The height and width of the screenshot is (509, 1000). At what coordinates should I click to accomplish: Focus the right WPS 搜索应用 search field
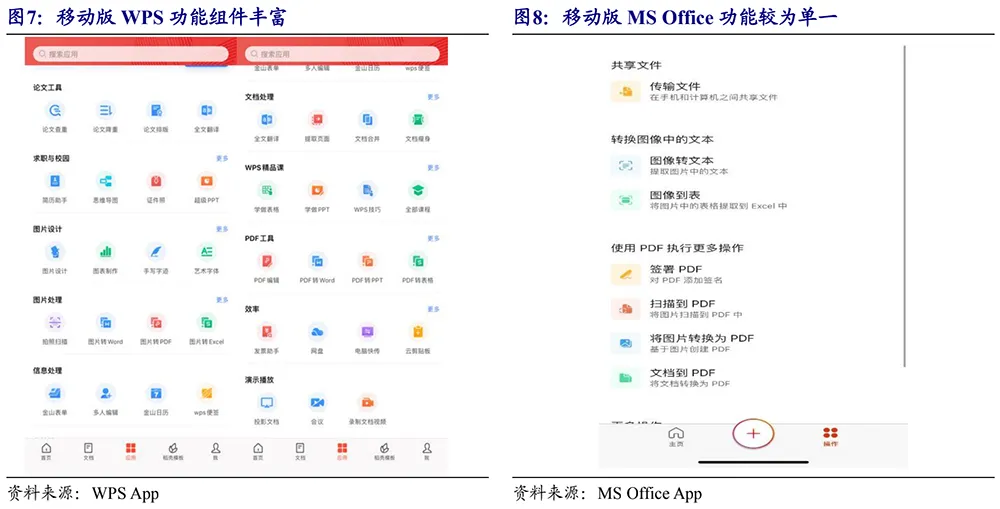point(342,54)
